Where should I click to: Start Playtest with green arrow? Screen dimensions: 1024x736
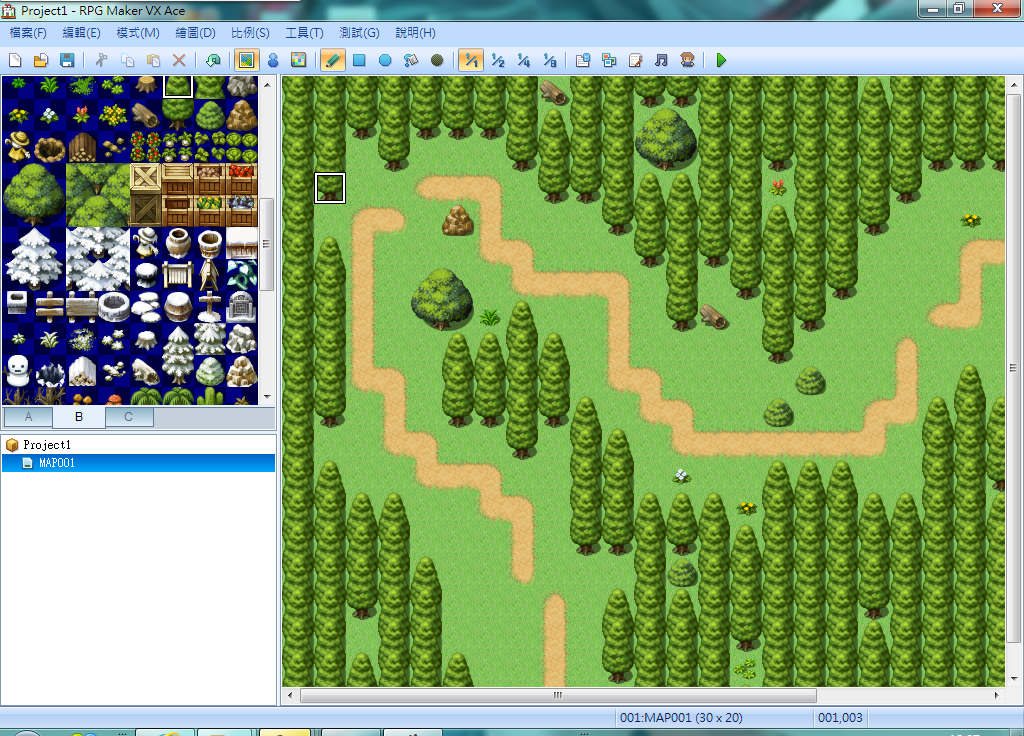[721, 61]
